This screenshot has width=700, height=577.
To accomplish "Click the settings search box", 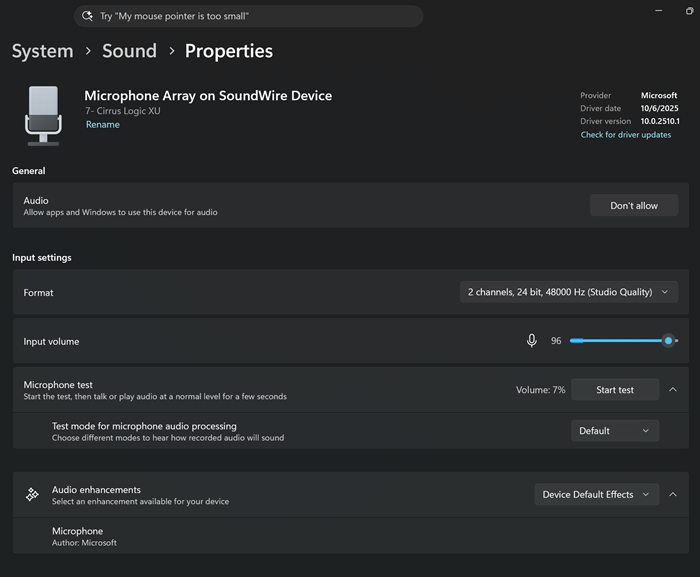I will [249, 16].
